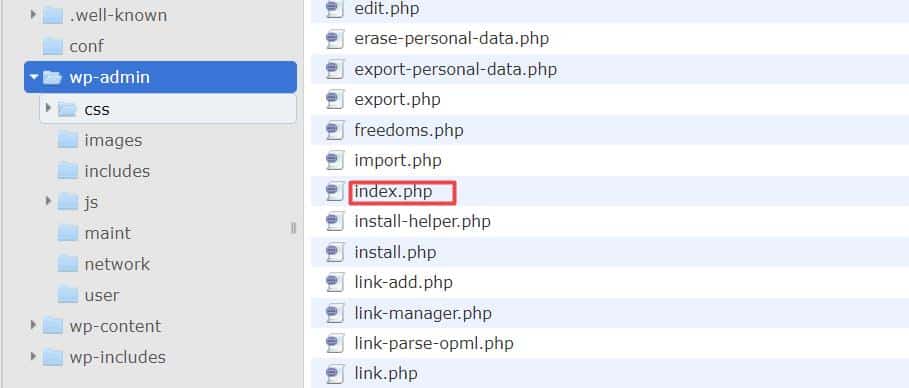Expand the wp-includes folder arrow
This screenshot has height=388, width=909.
(34, 356)
